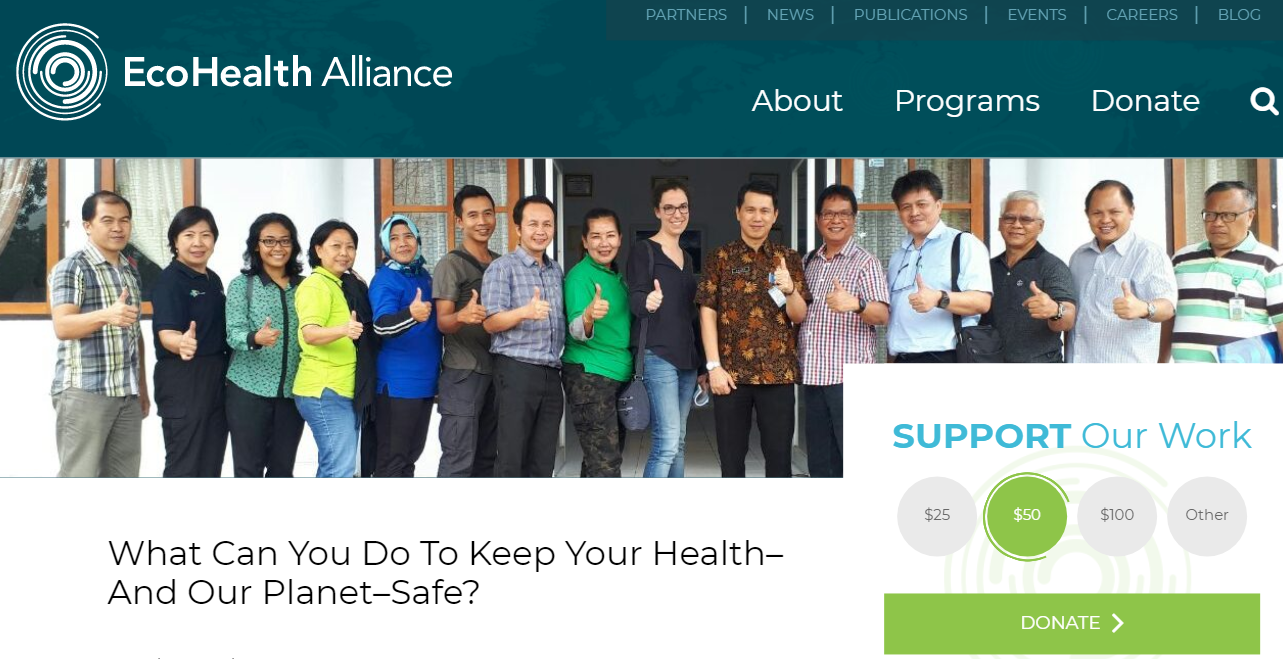Visit the Publications page
Image resolution: width=1283 pixels, height=659 pixels.
pyautogui.click(x=910, y=15)
